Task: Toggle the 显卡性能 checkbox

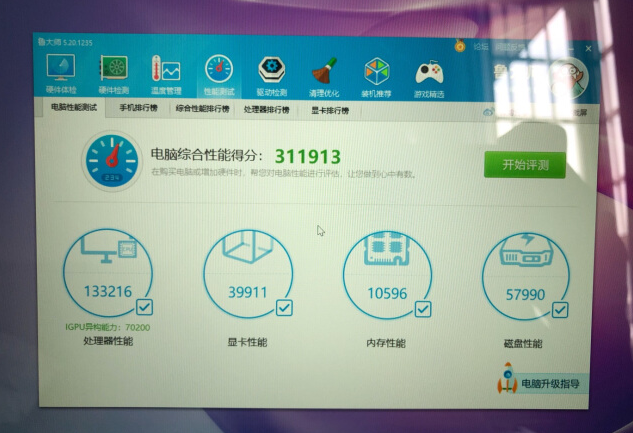Action: [x=284, y=308]
